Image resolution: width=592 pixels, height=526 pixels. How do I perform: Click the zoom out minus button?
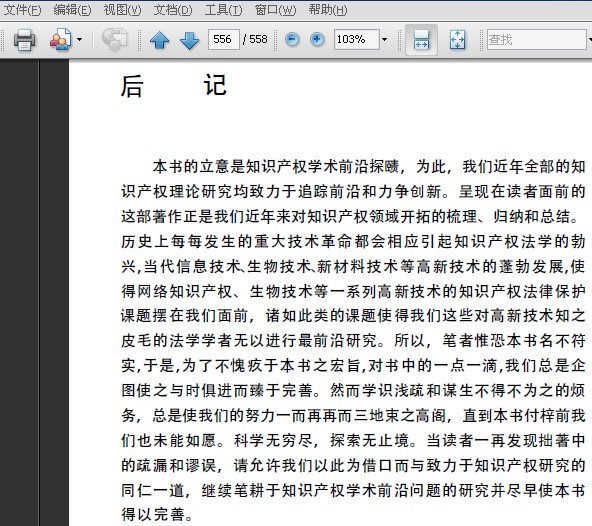pyautogui.click(x=292, y=39)
